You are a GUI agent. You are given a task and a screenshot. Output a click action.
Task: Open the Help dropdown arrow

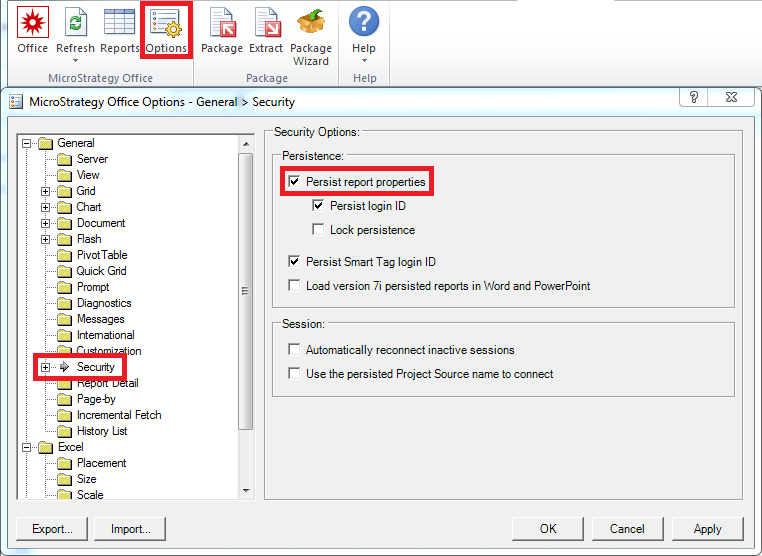[364, 61]
